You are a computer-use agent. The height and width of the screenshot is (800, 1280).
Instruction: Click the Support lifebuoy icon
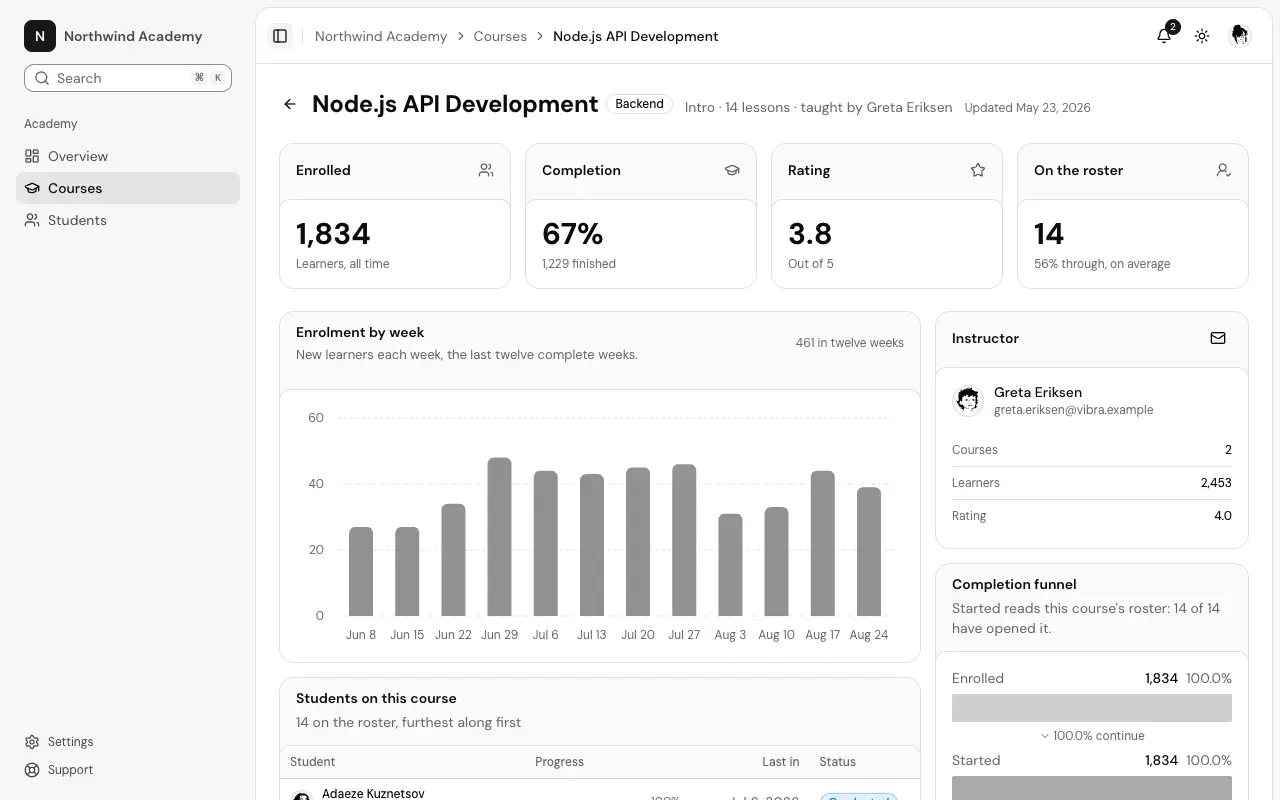click(x=32, y=770)
